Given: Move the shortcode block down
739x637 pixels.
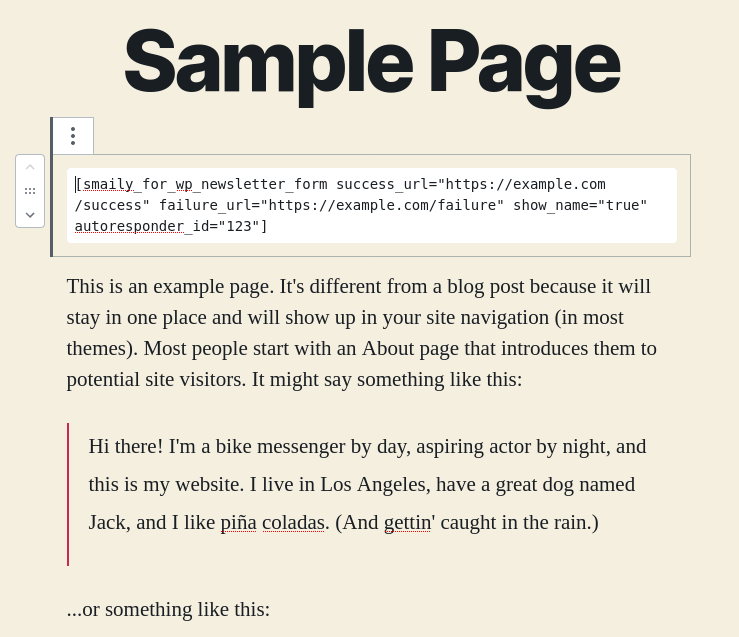Looking at the screenshot, I should tap(30, 214).
